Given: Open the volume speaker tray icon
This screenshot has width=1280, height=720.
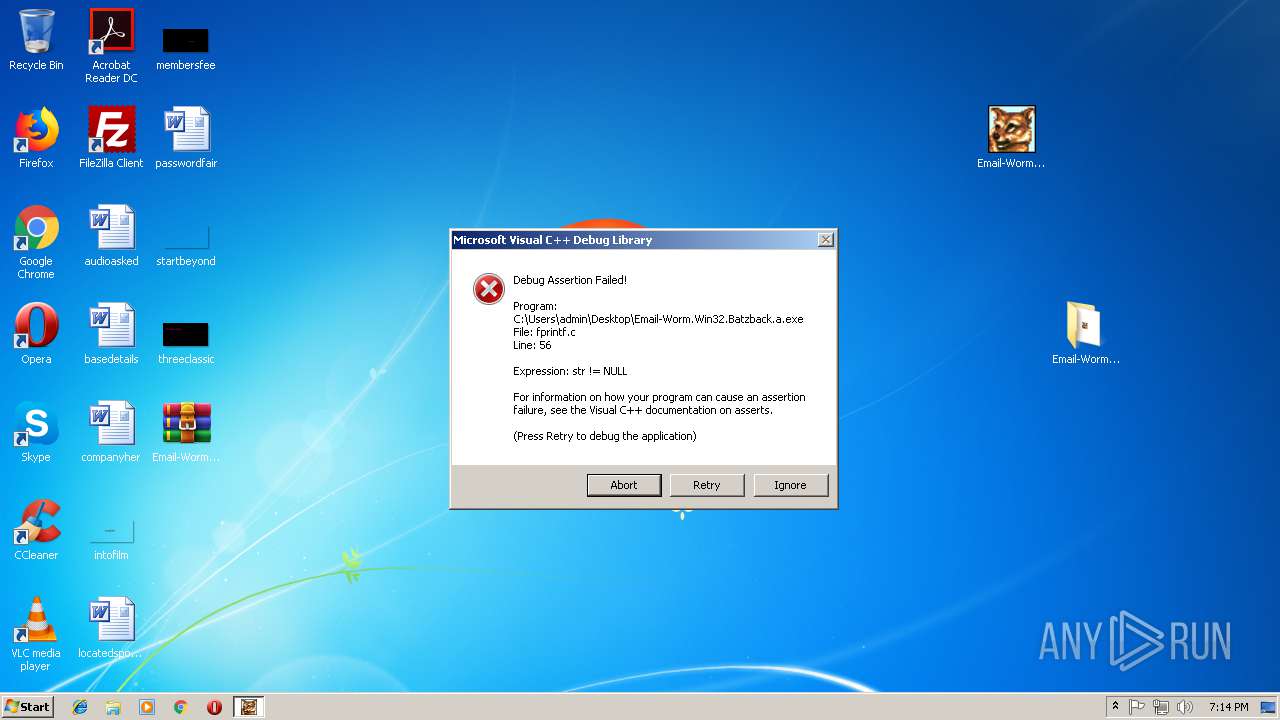Looking at the screenshot, I should 1185,707.
